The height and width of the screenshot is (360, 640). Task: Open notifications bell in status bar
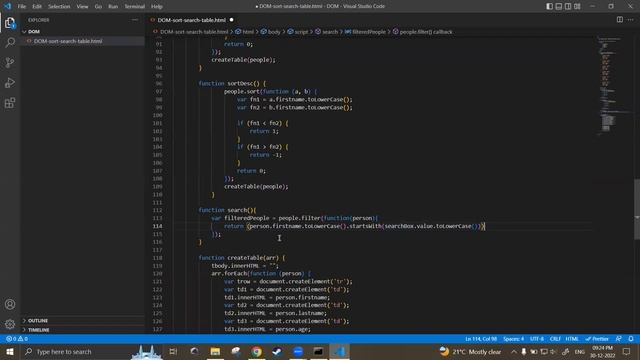point(631,339)
